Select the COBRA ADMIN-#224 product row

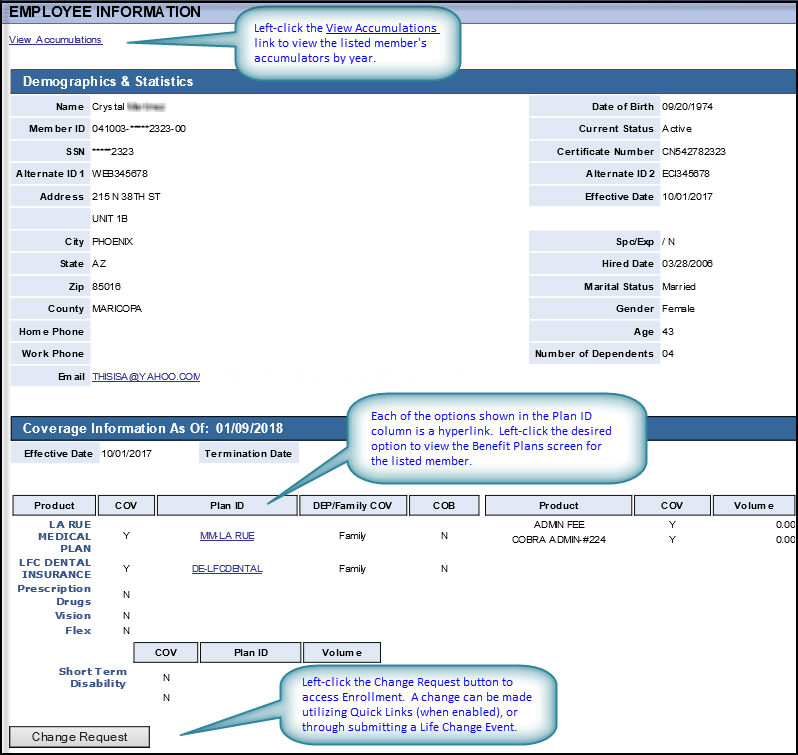pyautogui.click(x=558, y=540)
